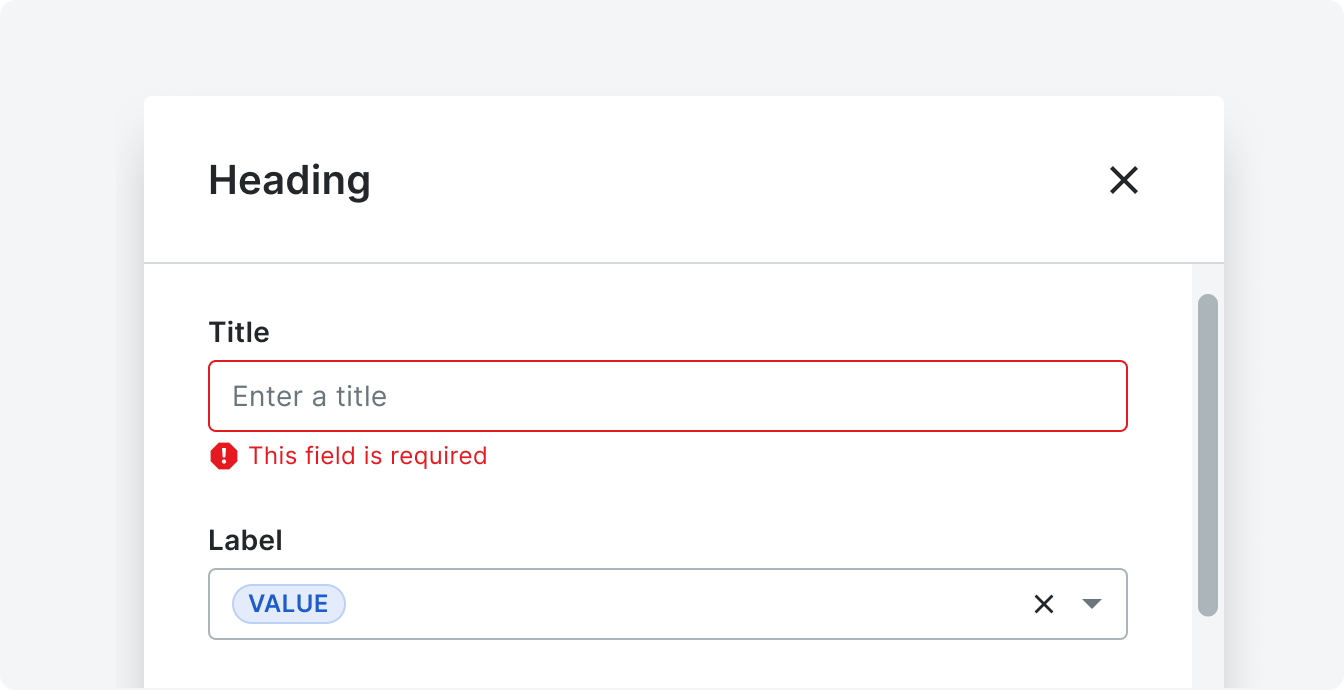Click the red error octagon icon
1344x690 pixels.
pos(224,456)
